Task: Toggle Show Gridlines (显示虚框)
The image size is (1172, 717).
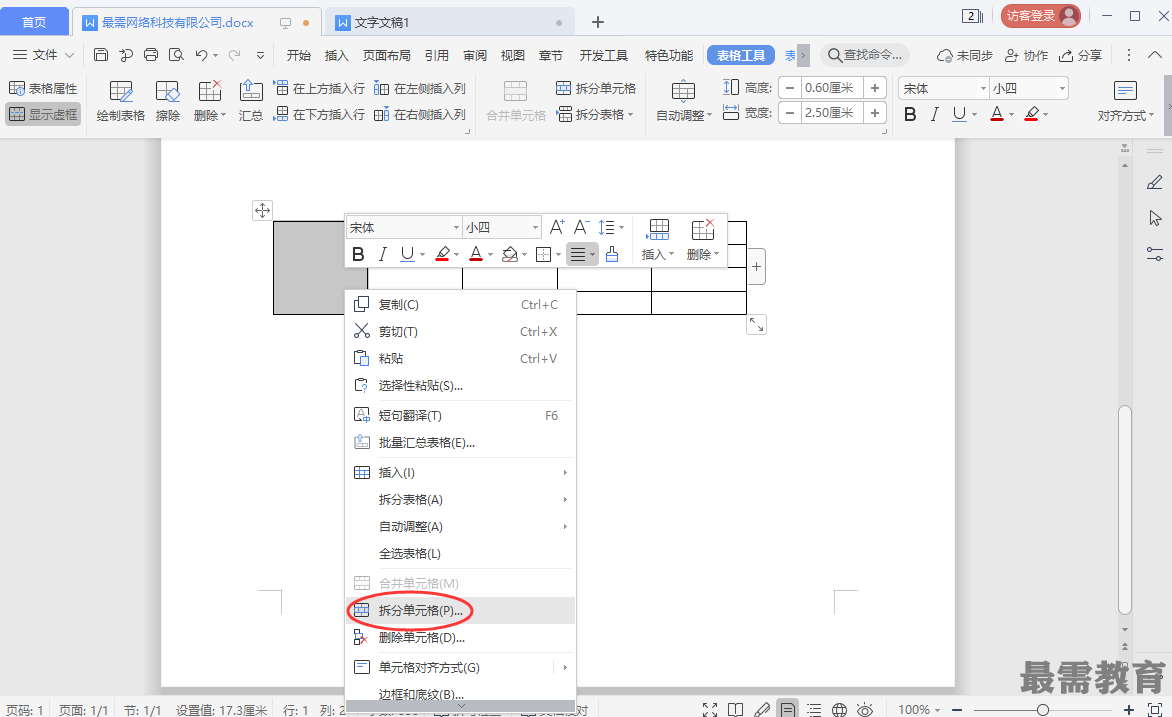Action: [43, 114]
